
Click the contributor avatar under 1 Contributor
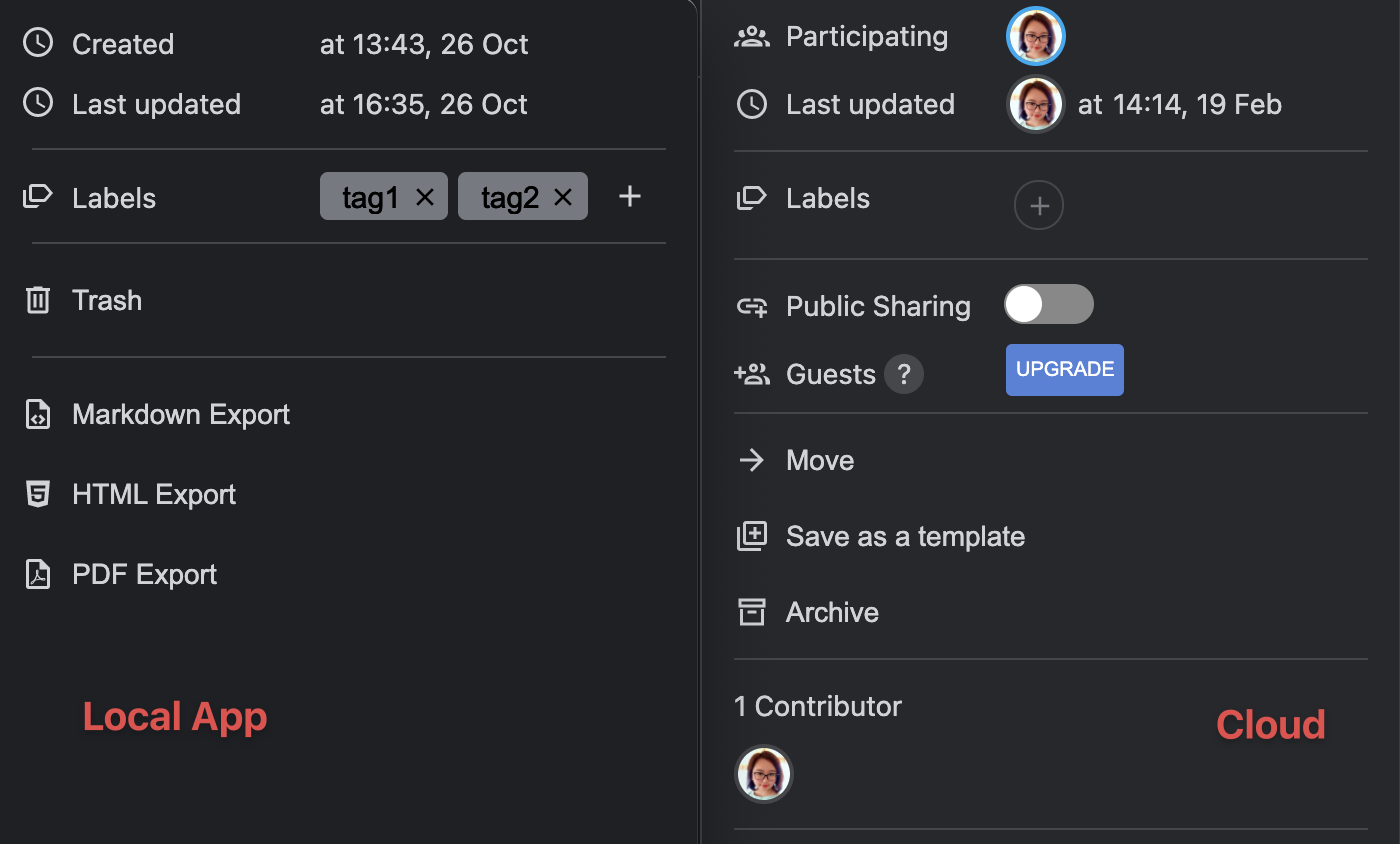[x=764, y=774]
